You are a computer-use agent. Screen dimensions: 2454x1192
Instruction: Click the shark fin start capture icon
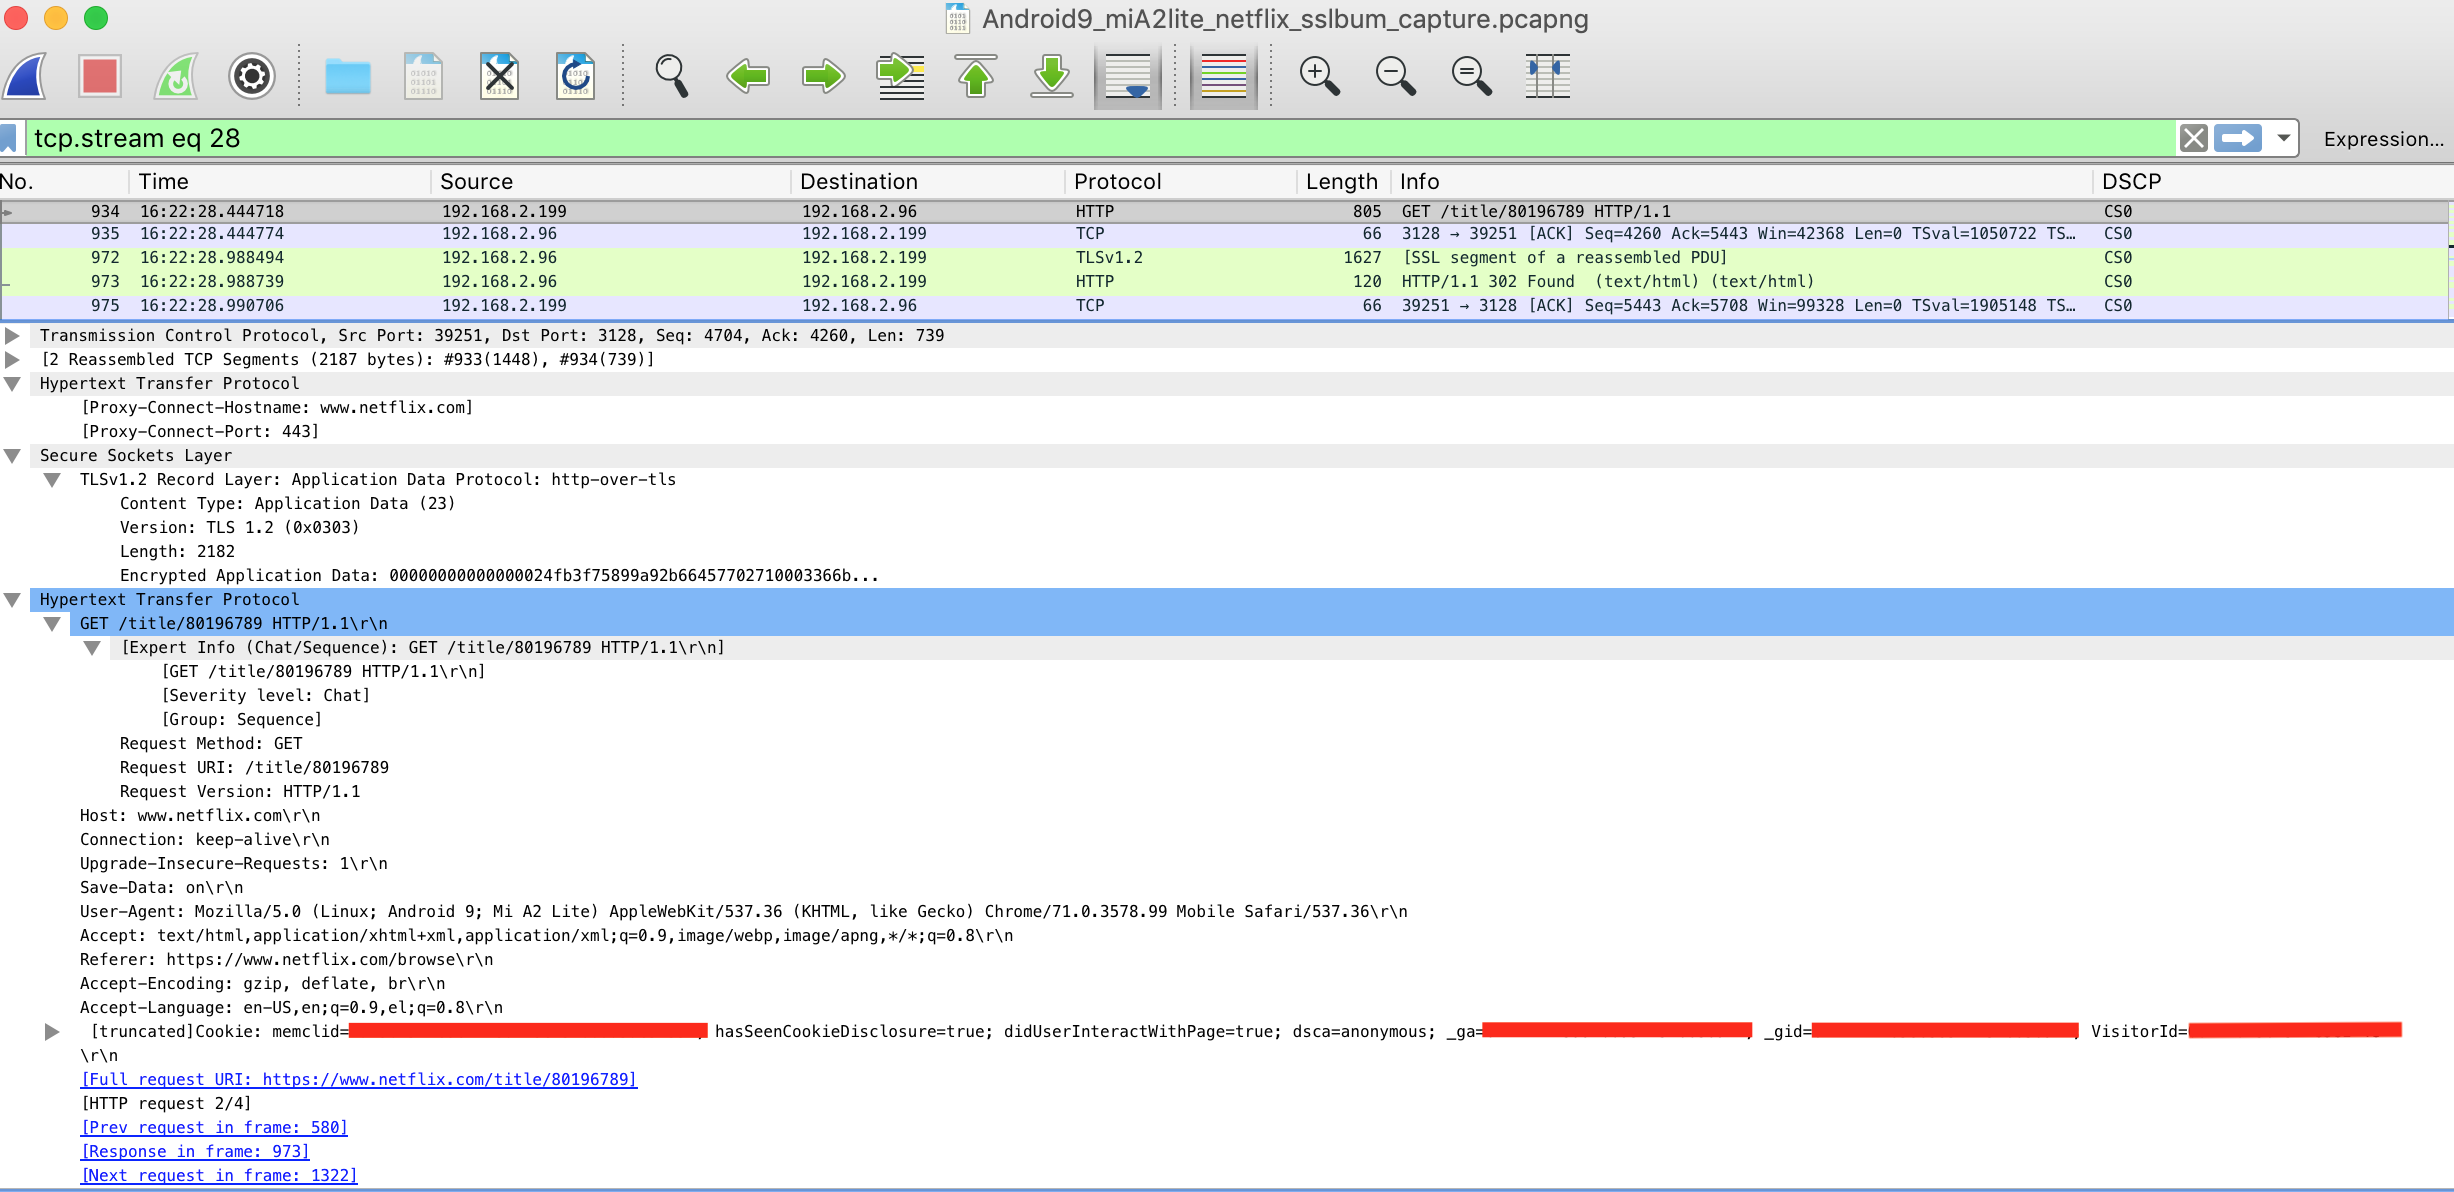26,77
